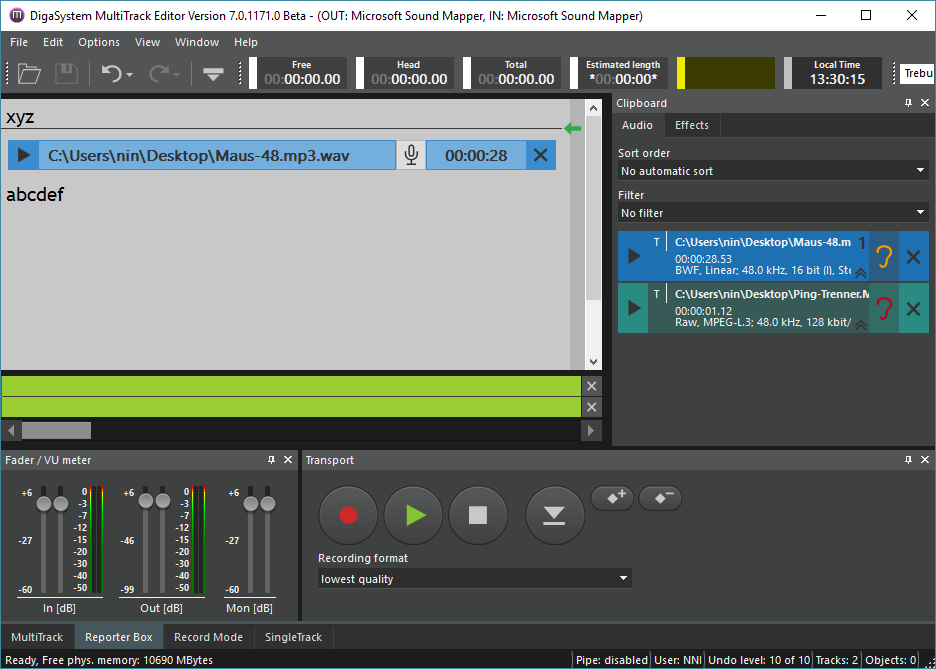Close the first green track with its X
This screenshot has width=936, height=669.
(592, 386)
